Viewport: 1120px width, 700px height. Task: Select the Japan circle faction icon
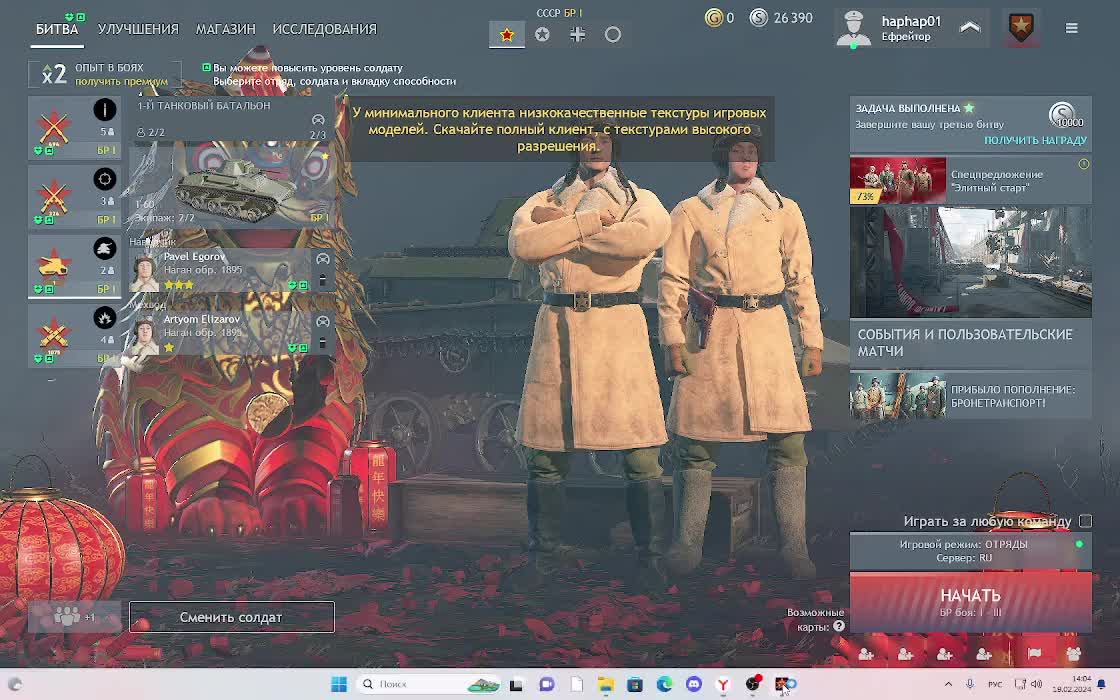[612, 34]
